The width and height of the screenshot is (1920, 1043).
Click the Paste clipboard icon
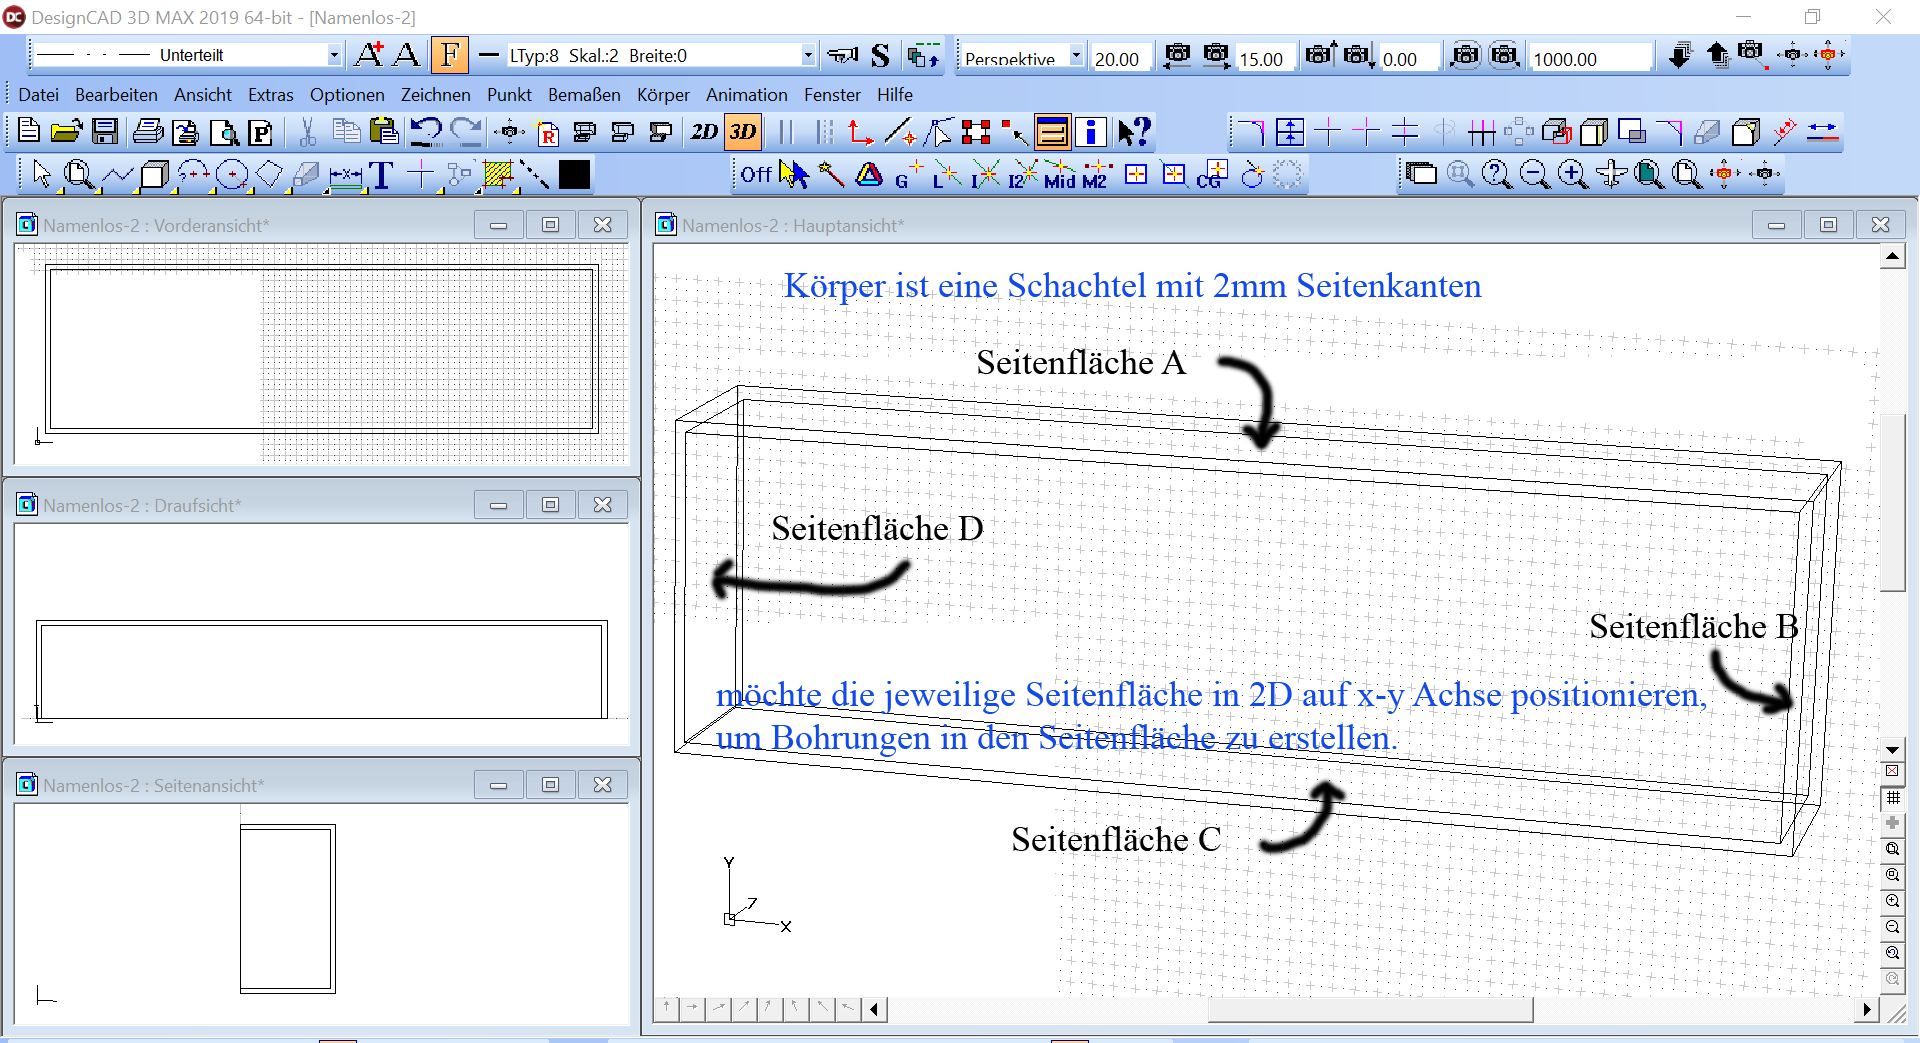[384, 132]
